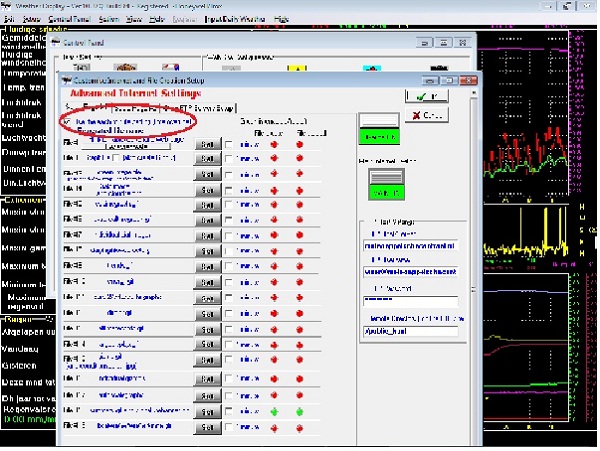Click into the remote directory field
This screenshot has height=451, width=600.
click(410, 331)
